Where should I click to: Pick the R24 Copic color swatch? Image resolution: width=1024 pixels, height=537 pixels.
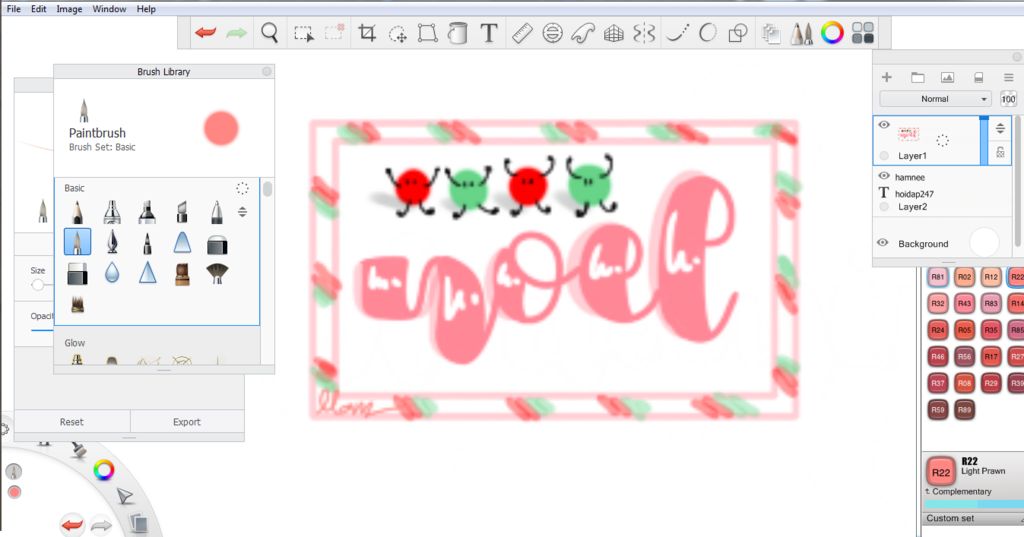tap(938, 330)
